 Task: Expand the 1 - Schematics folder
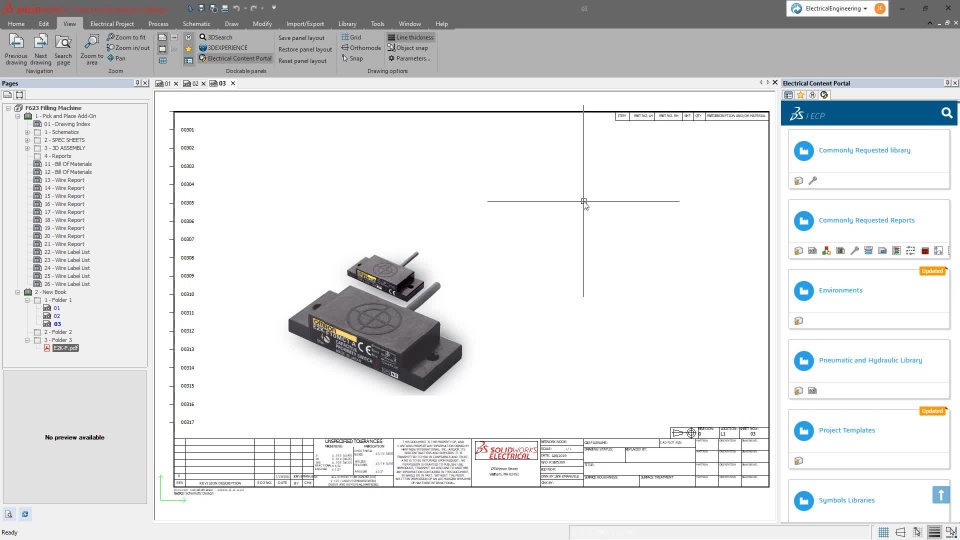(x=28, y=132)
